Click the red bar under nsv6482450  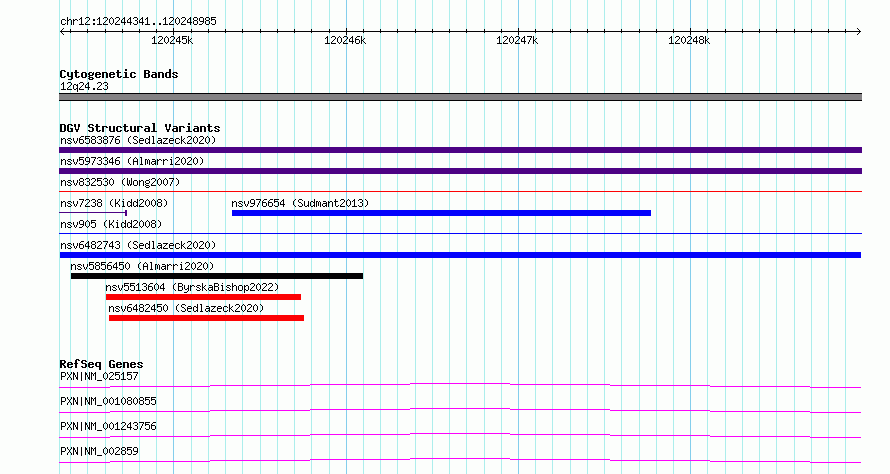pyautogui.click(x=207, y=318)
